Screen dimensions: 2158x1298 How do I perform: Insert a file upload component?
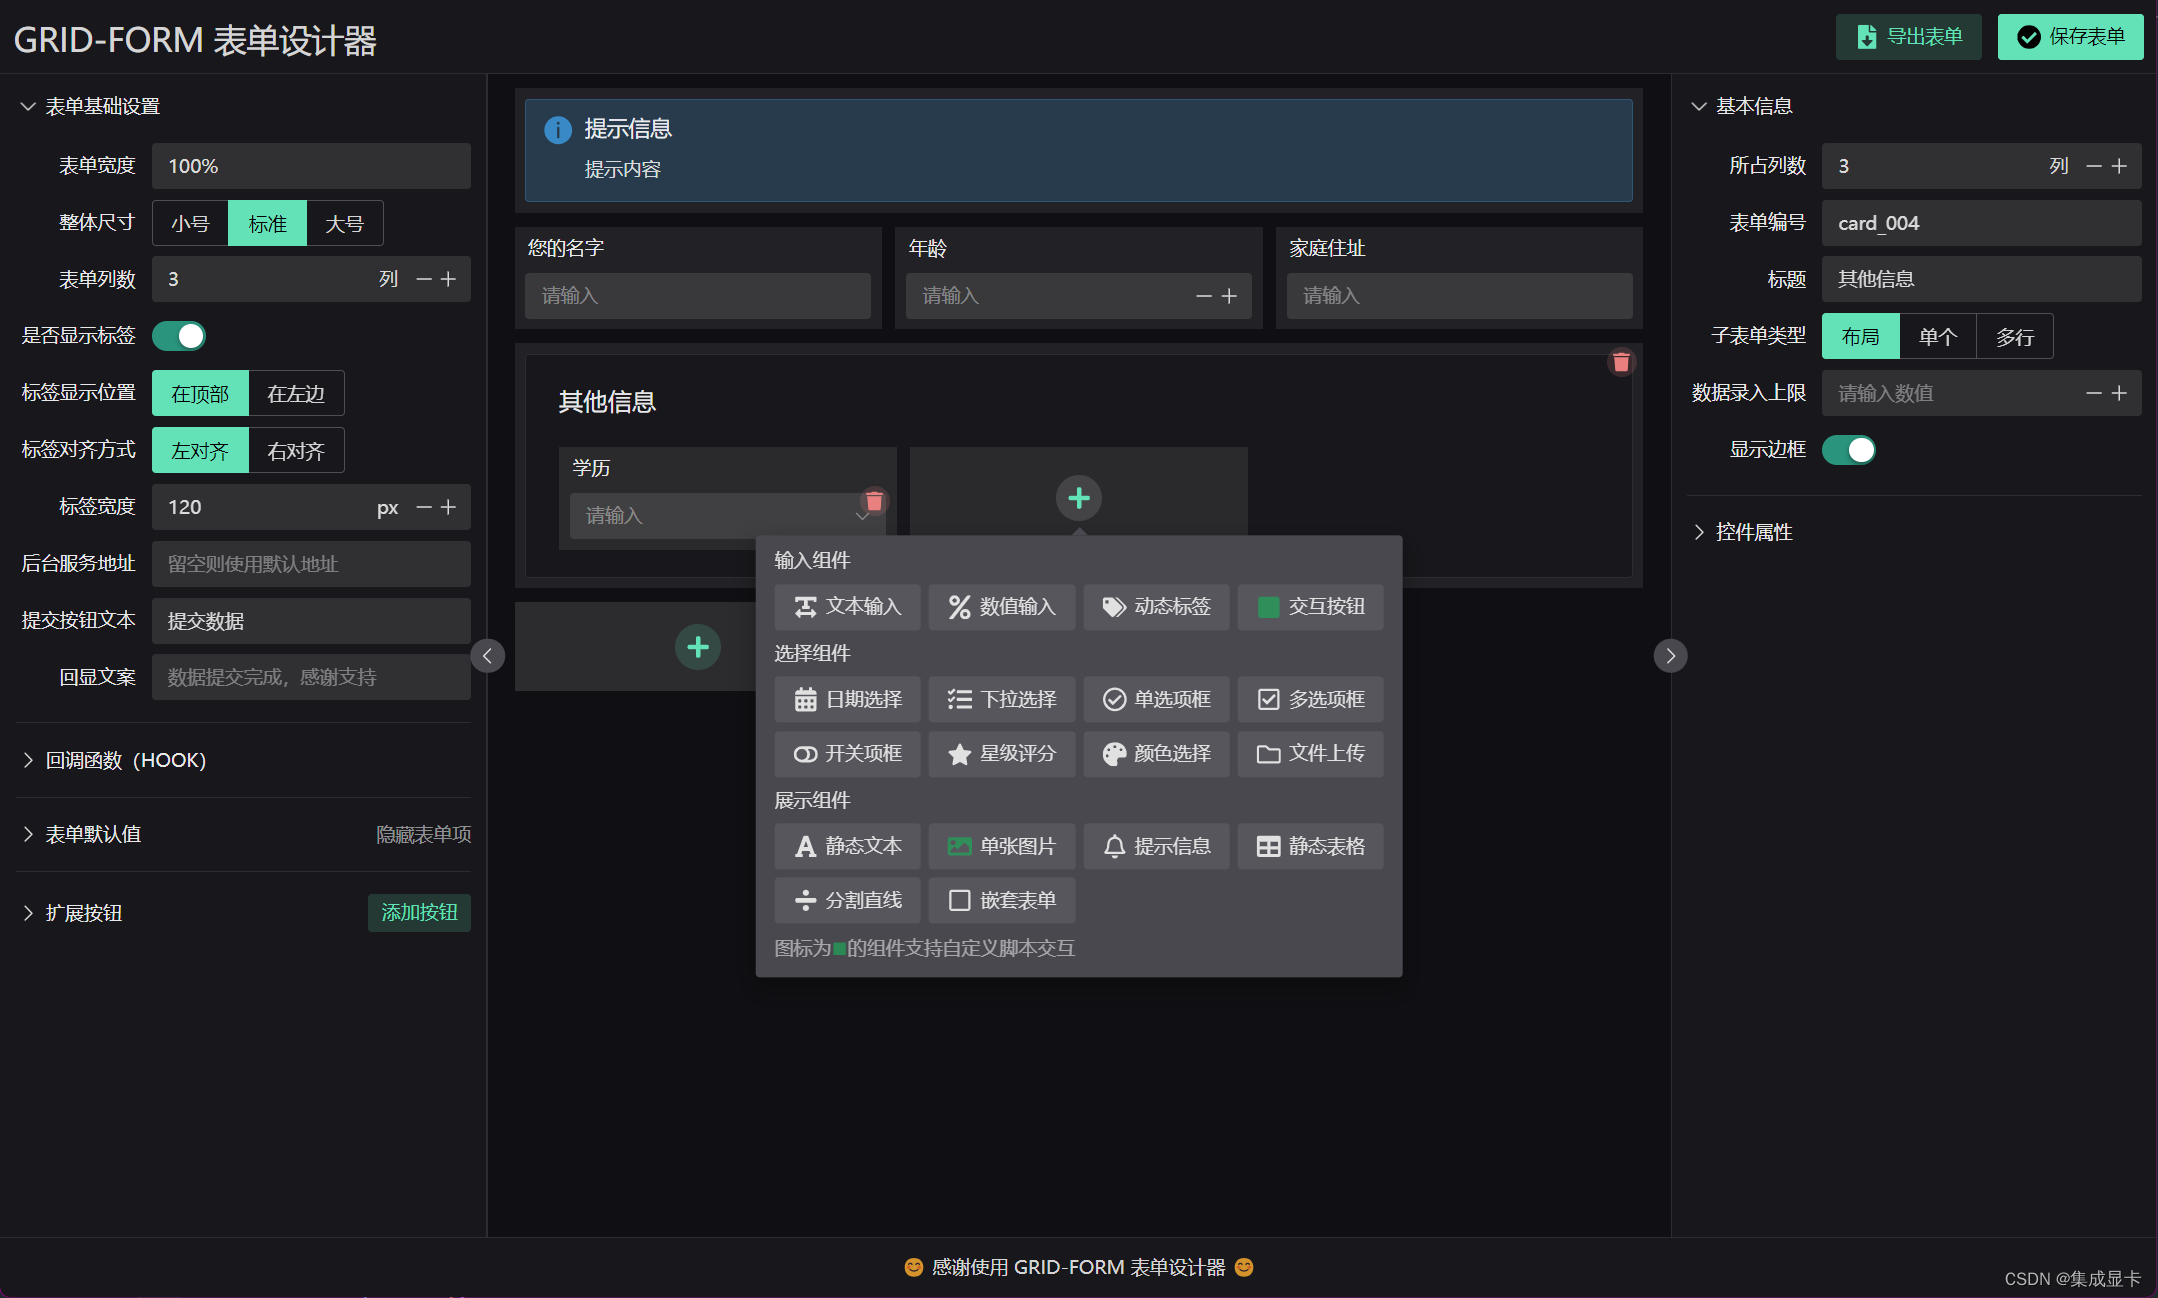coord(1310,753)
